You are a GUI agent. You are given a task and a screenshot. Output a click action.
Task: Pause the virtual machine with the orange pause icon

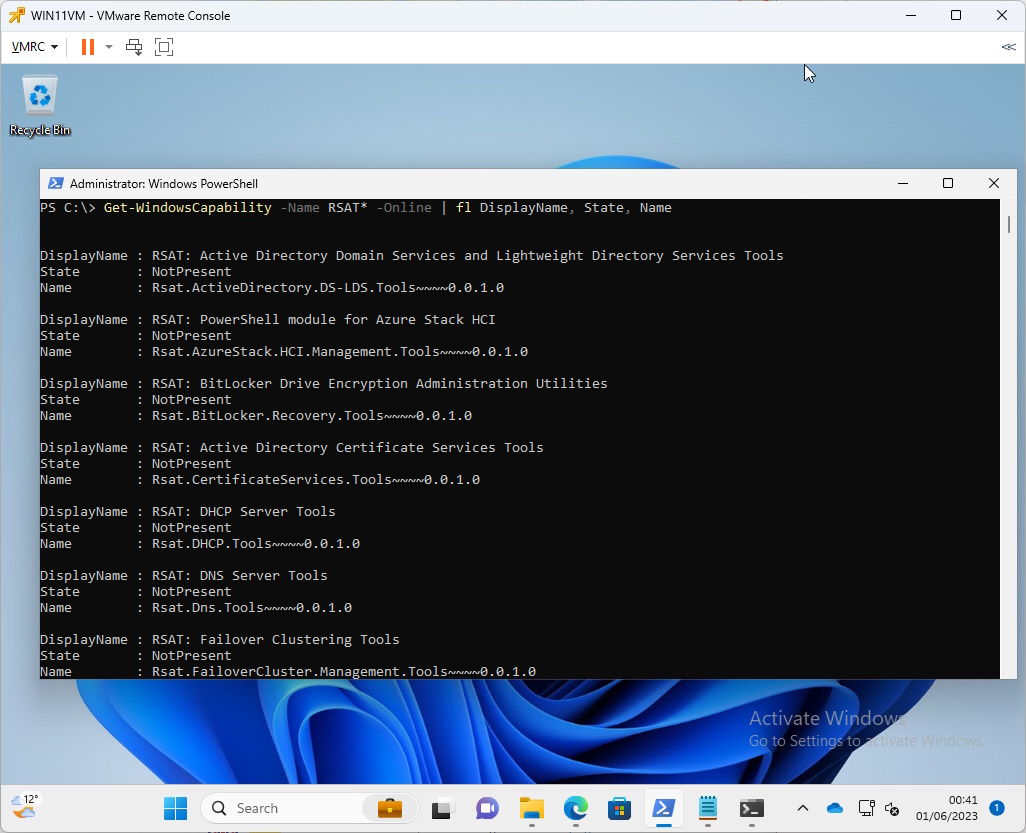click(x=88, y=47)
